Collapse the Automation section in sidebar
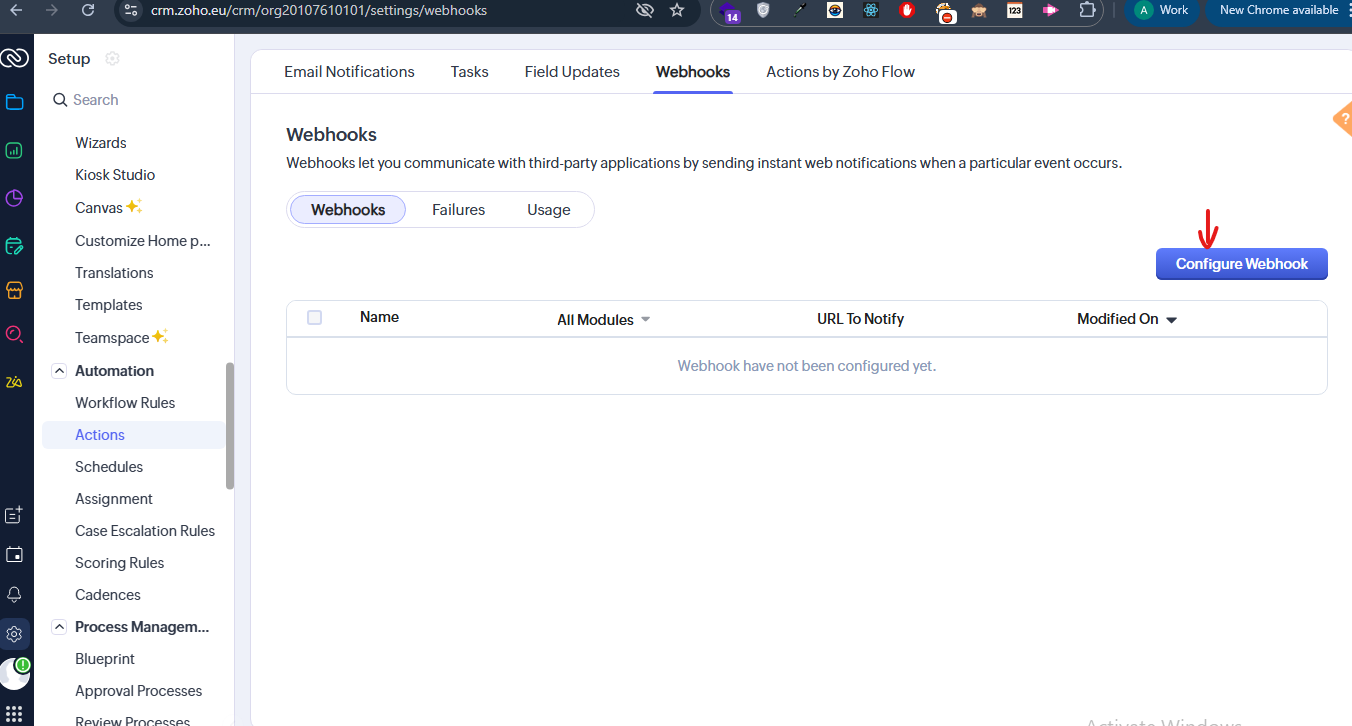Image resolution: width=1352 pixels, height=726 pixels. point(59,371)
